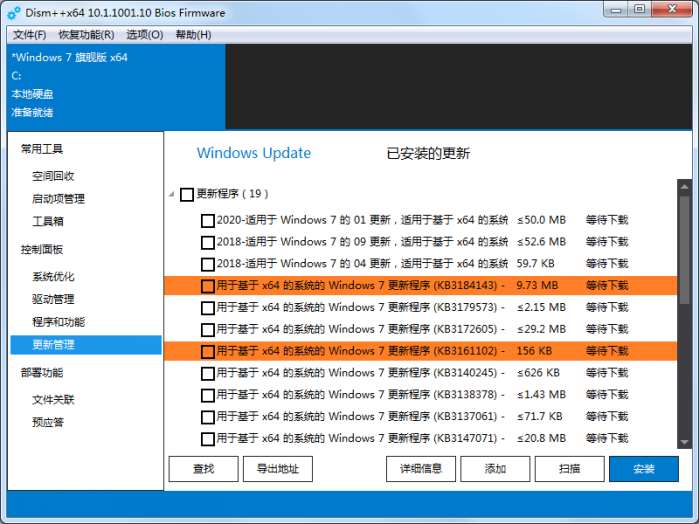Viewport: 699px width, 524px height.
Task: Open 详细信息 for the update
Action: pyautogui.click(x=421, y=469)
